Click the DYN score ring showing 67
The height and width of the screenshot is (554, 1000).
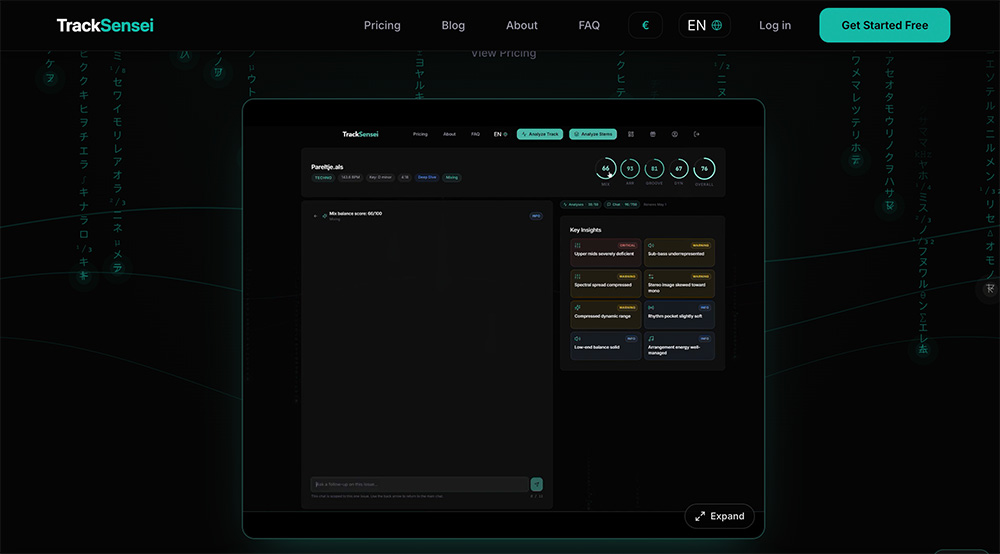point(679,169)
